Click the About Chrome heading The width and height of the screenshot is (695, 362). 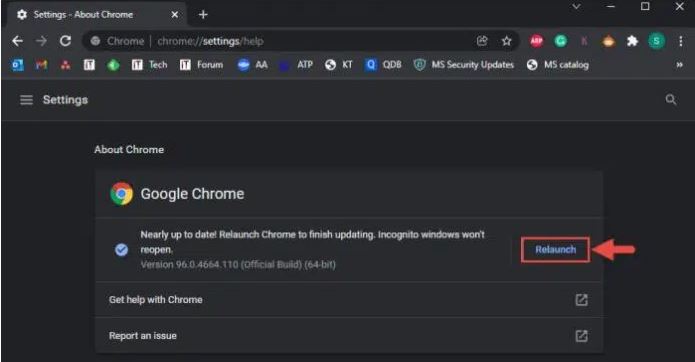pyautogui.click(x=129, y=150)
